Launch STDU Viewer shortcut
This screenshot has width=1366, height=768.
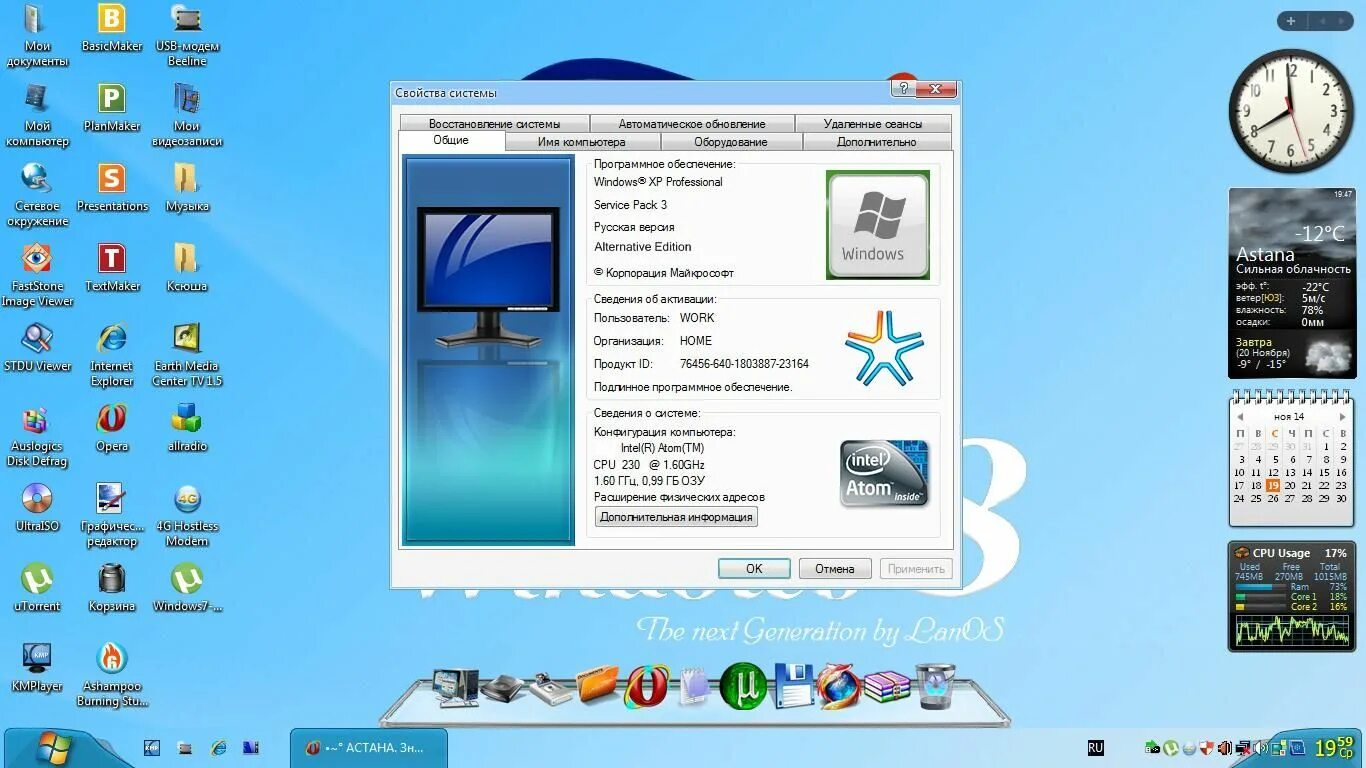pyautogui.click(x=37, y=348)
